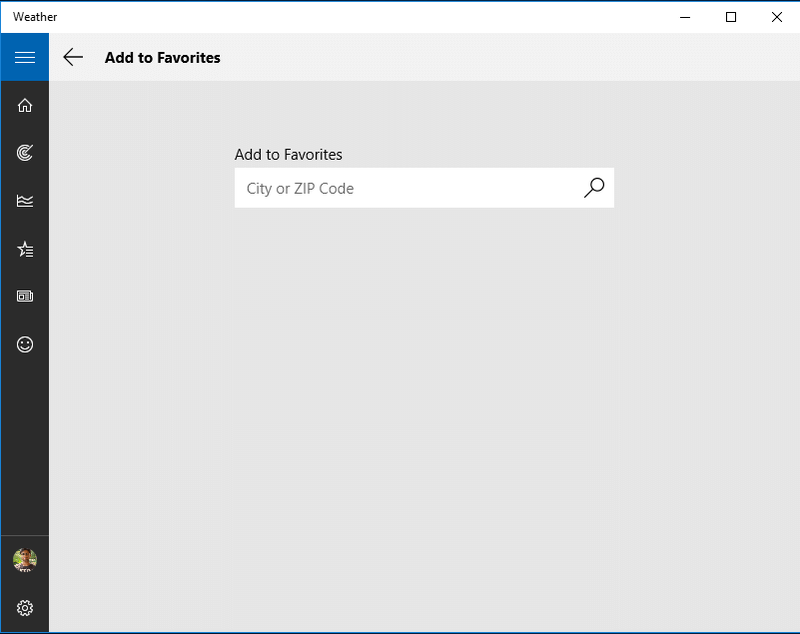Open the Forecast home icon
The image size is (800, 634).
tap(24, 106)
